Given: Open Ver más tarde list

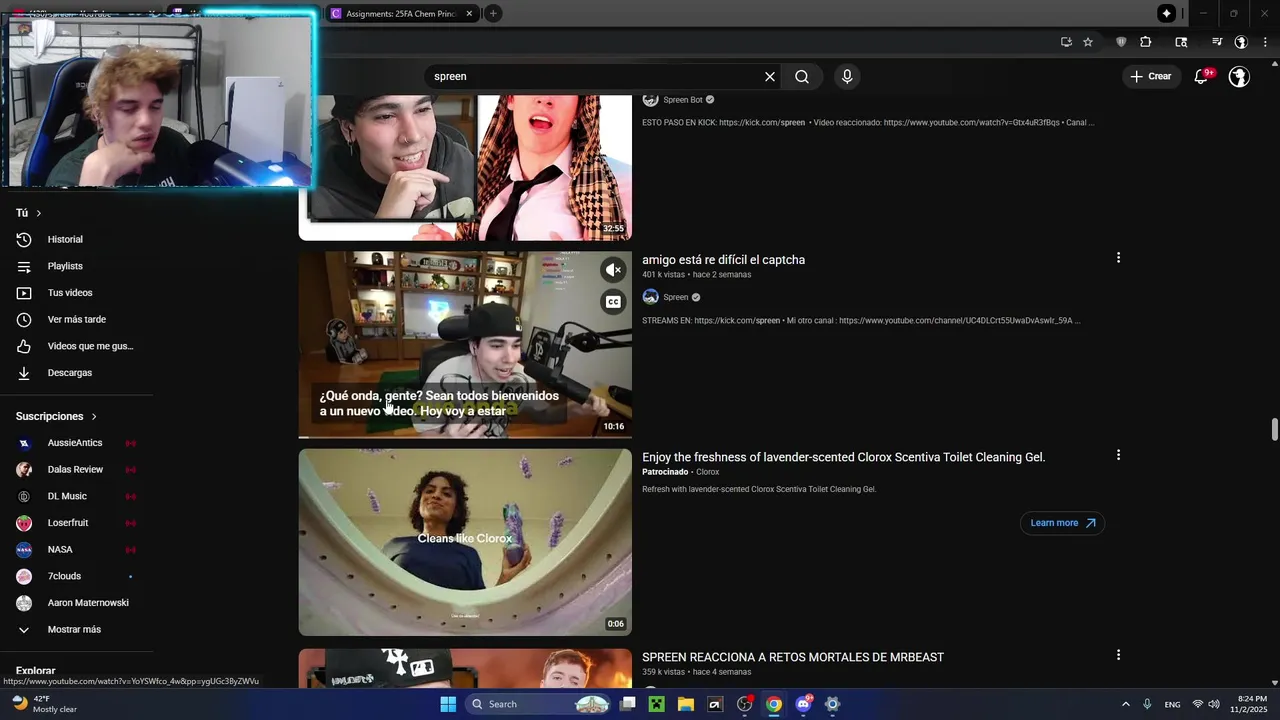Looking at the screenshot, I should point(76,320).
